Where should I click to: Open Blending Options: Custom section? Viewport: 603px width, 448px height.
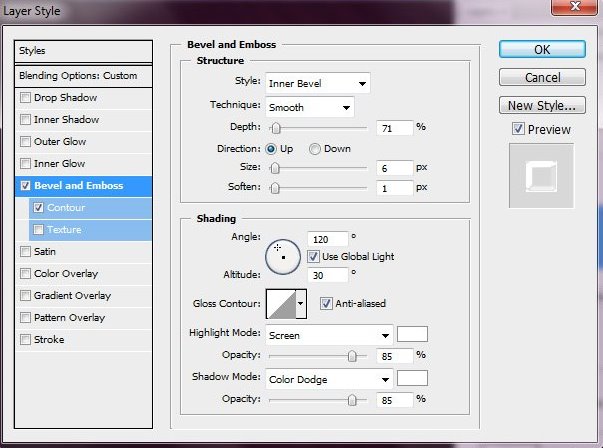click(x=78, y=76)
